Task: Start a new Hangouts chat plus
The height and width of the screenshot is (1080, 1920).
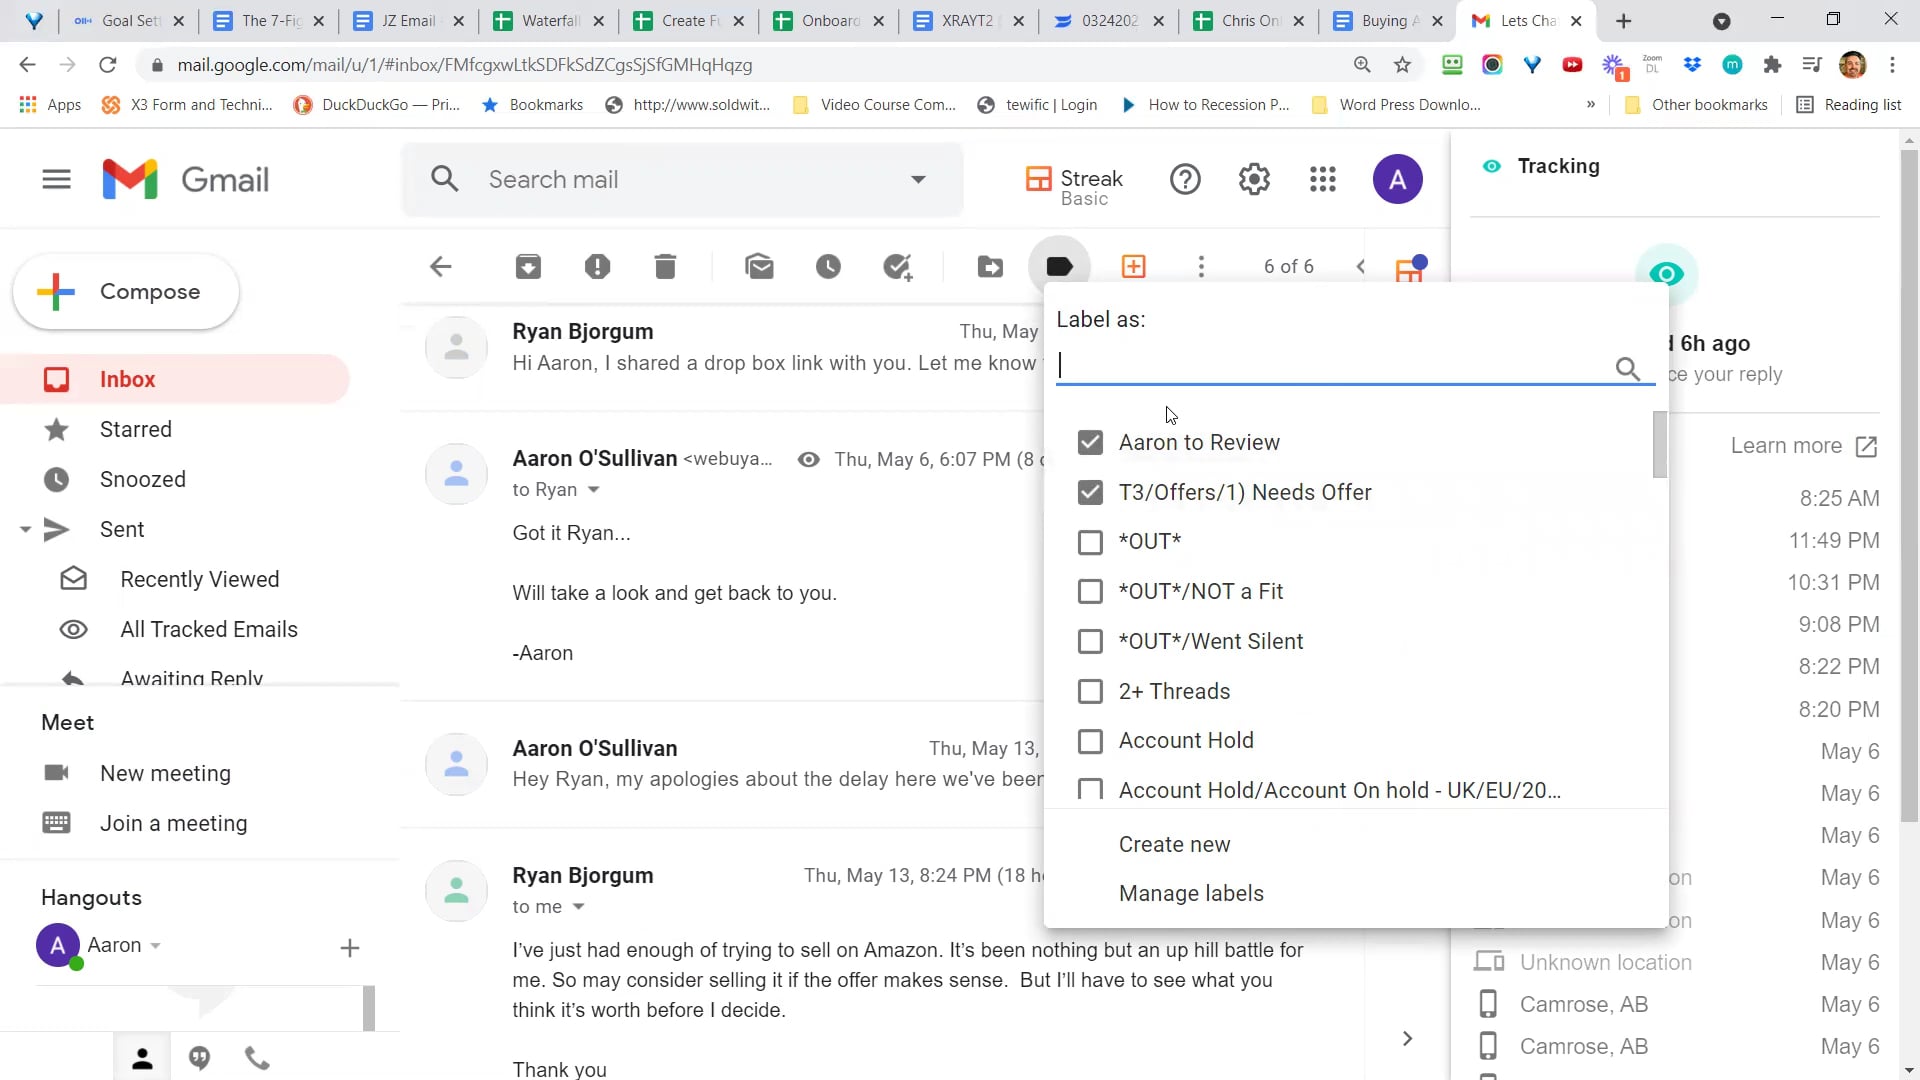Action: [349, 948]
